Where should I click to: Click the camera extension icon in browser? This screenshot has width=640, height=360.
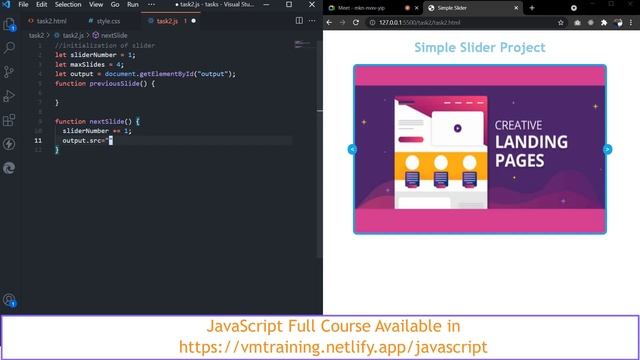tap(577, 23)
